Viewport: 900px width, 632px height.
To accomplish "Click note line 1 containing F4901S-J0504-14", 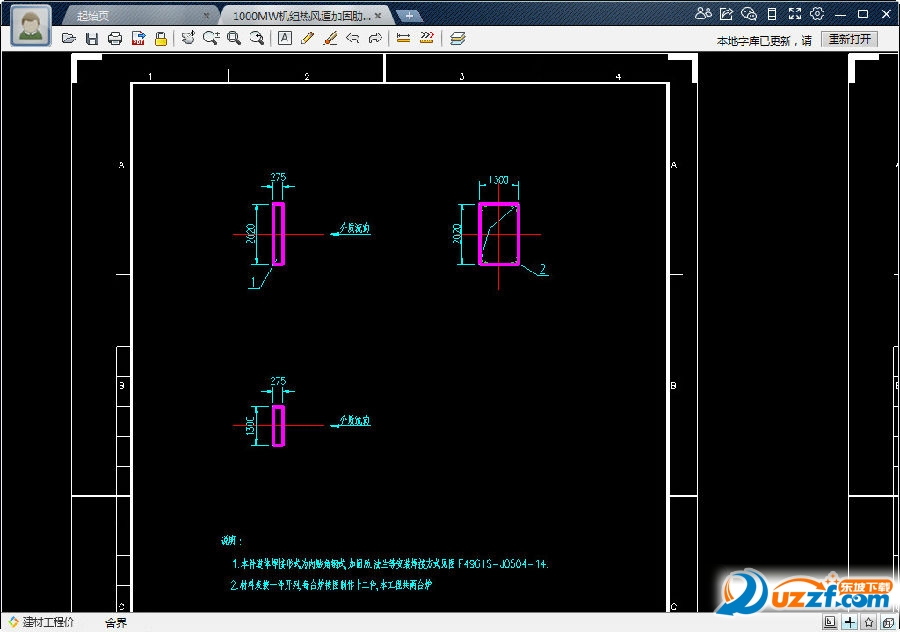I will pyautogui.click(x=390, y=564).
